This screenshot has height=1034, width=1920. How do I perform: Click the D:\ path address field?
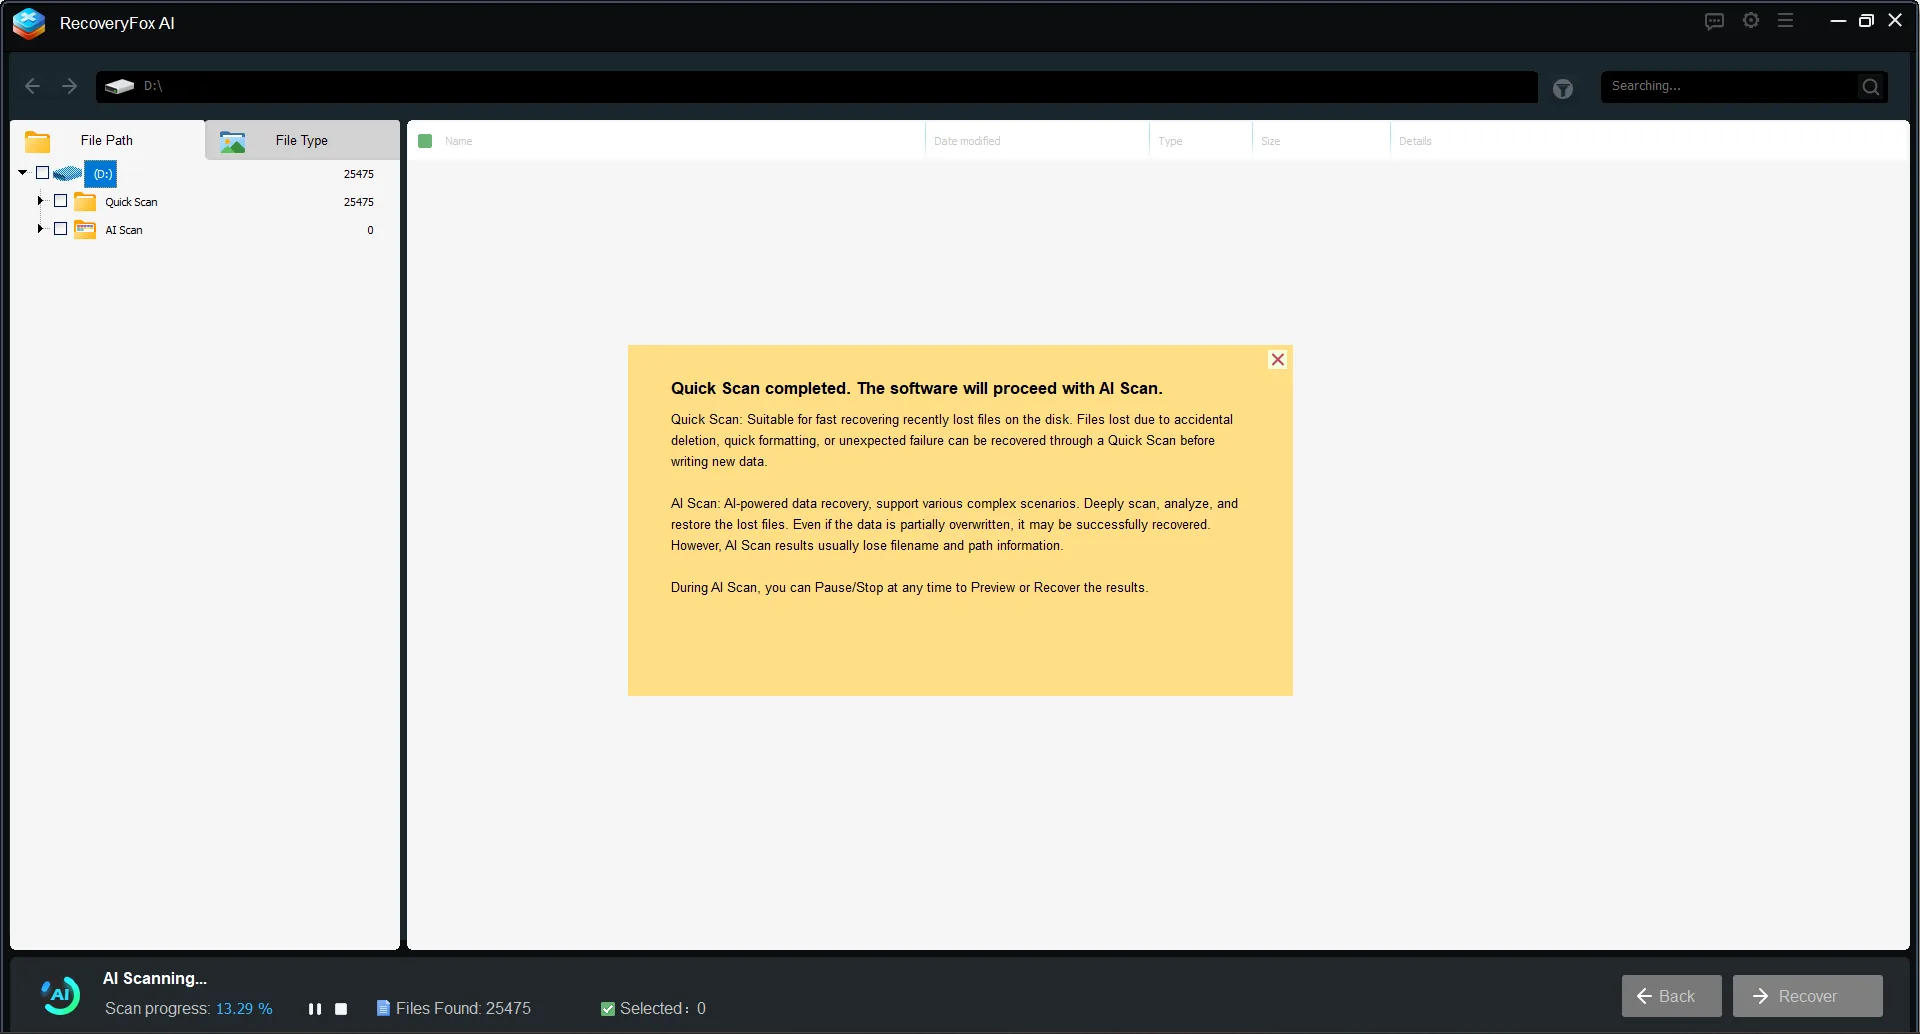(817, 86)
